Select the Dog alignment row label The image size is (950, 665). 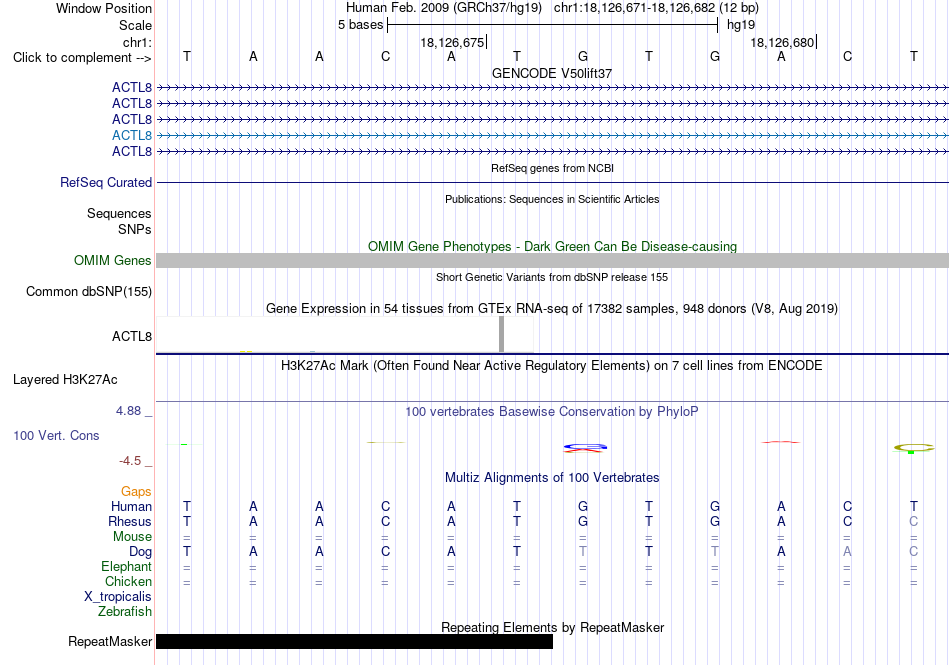click(140, 552)
